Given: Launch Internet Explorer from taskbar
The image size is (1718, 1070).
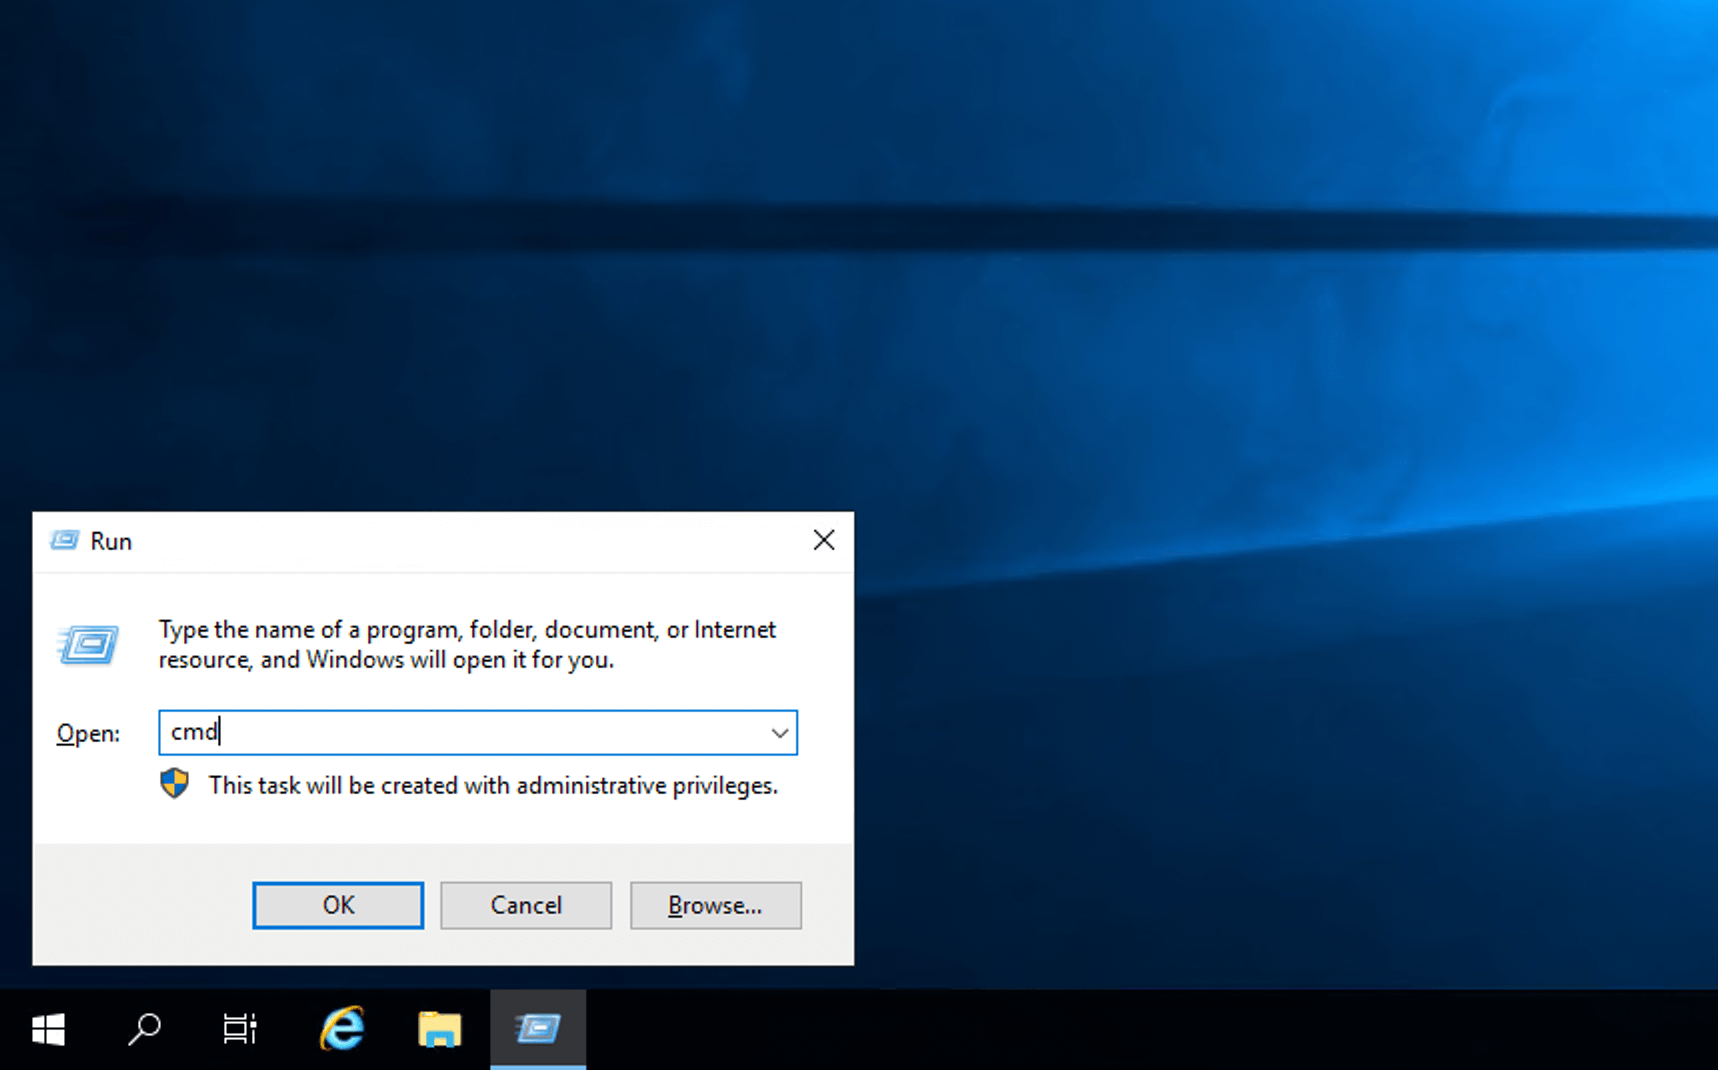Looking at the screenshot, I should [x=342, y=1029].
